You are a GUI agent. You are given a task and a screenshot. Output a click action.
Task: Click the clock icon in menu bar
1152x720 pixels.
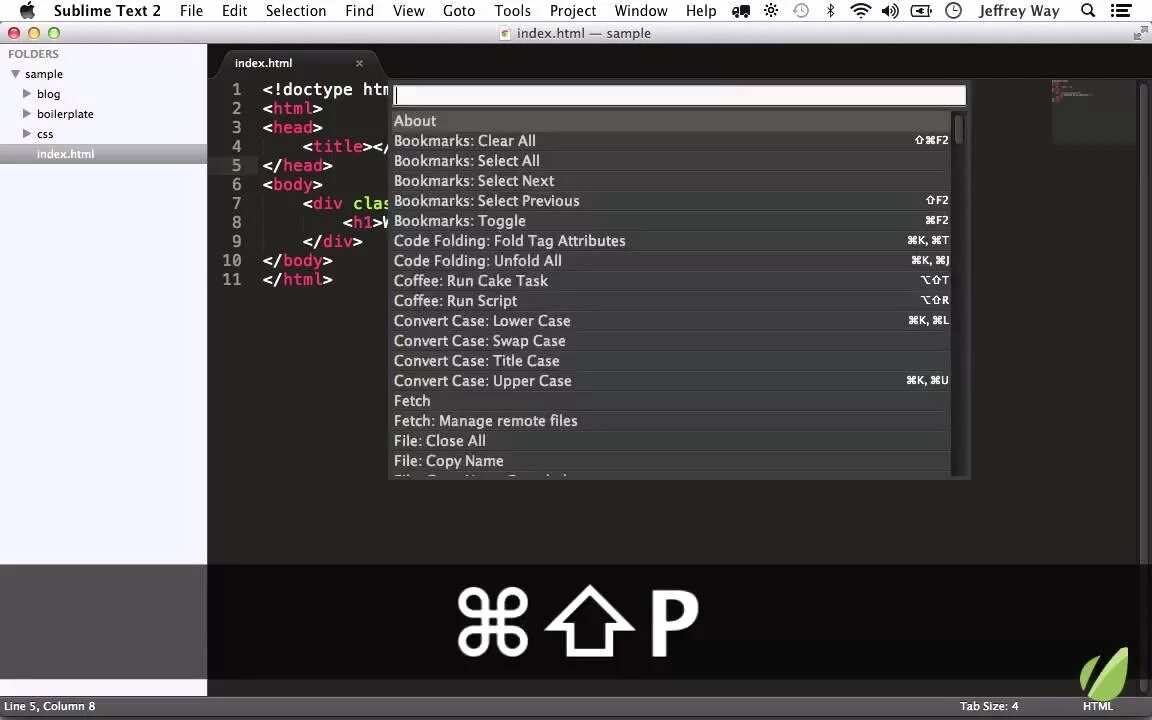[953, 10]
